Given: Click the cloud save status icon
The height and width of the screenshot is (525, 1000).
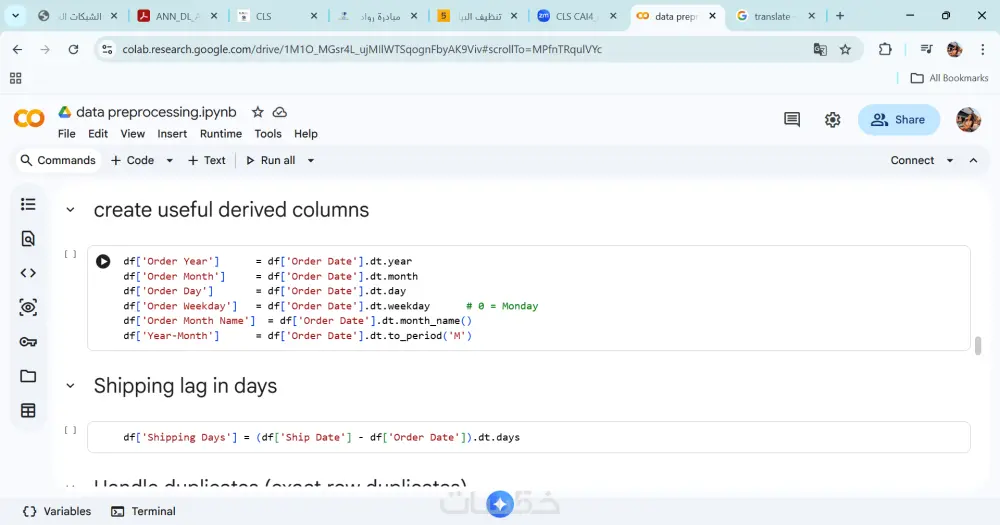Looking at the screenshot, I should pos(279,112).
